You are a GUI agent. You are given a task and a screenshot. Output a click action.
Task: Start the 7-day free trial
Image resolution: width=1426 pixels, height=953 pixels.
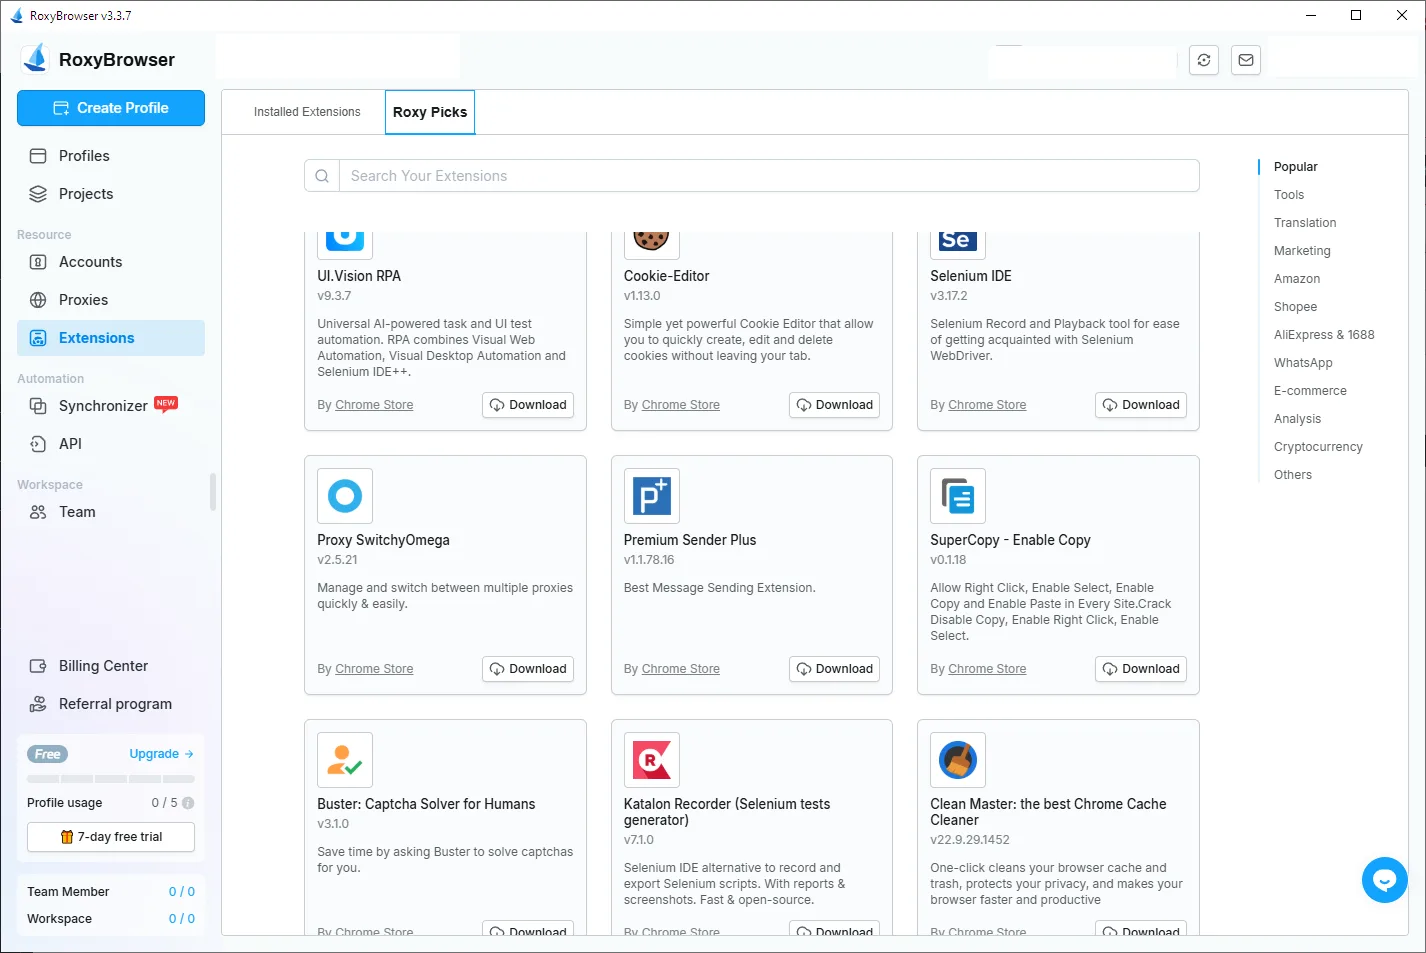click(111, 837)
